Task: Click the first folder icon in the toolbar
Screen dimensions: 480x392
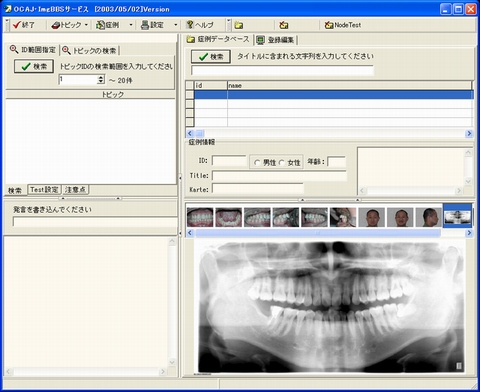Action: tap(239, 25)
